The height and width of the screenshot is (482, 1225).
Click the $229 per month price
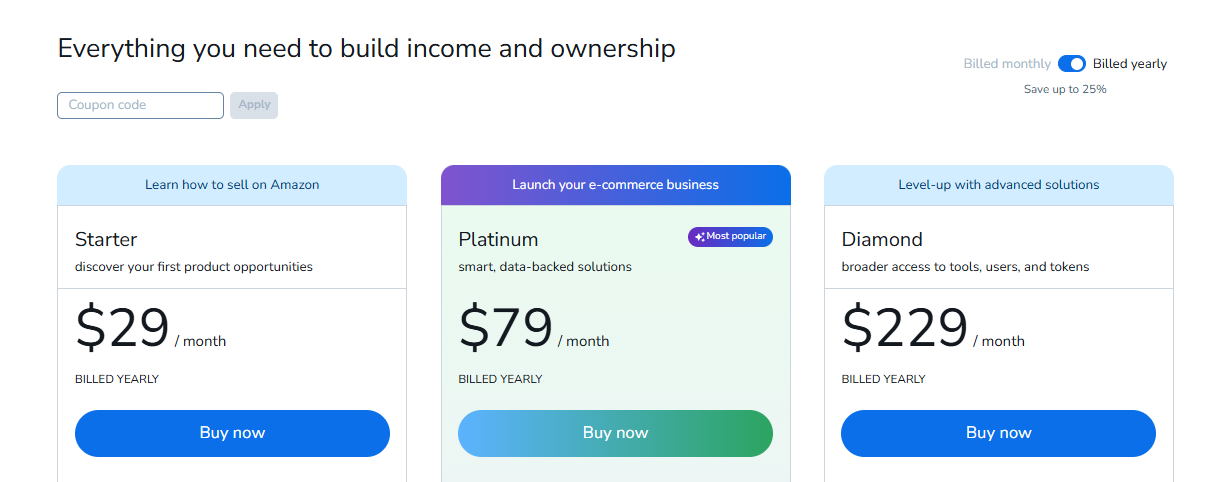pos(933,328)
